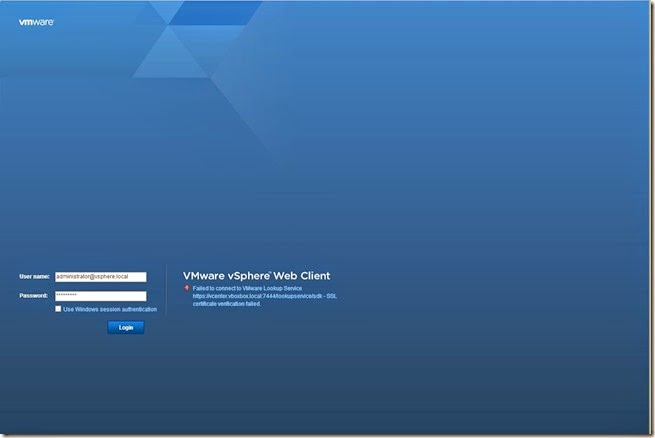
Task: Click the "VMware vSphere Web Client" heading
Action: [256, 276]
